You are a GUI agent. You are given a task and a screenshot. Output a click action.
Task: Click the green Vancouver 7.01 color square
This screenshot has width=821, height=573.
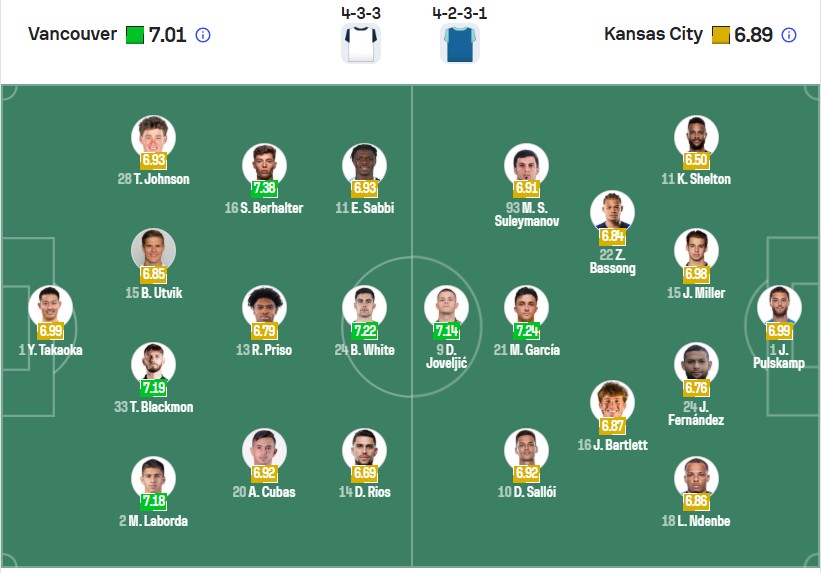point(135,35)
